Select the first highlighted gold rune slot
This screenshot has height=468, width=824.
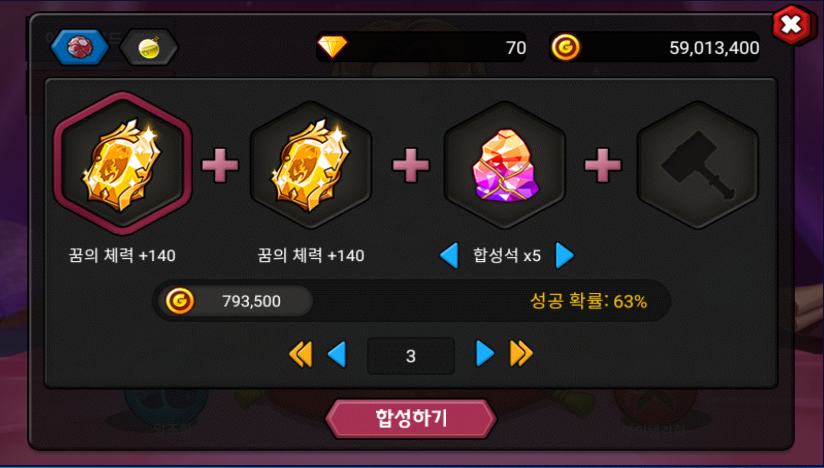point(122,163)
